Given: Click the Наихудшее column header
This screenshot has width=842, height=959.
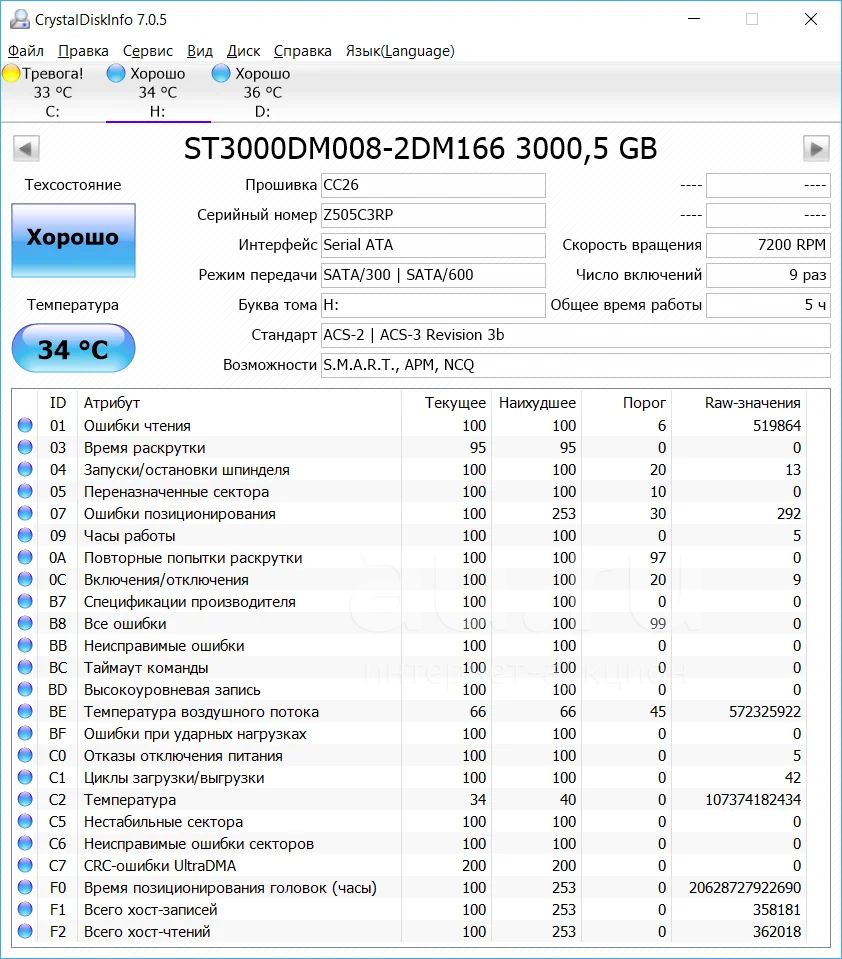Looking at the screenshot, I should (x=537, y=402).
